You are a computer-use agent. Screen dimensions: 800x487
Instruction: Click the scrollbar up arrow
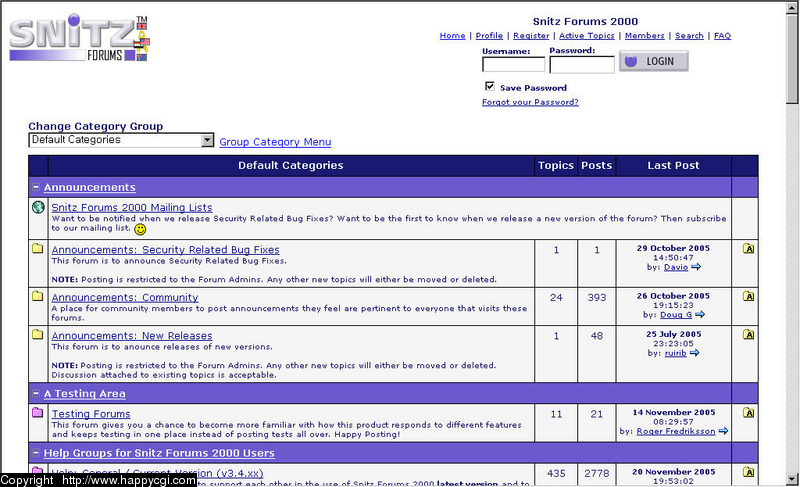792,8
